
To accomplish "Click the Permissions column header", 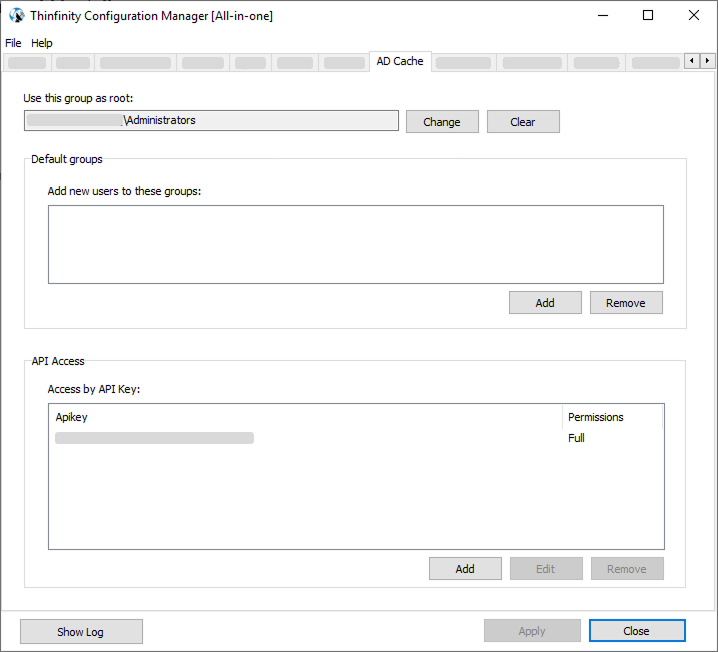I will [x=613, y=417].
